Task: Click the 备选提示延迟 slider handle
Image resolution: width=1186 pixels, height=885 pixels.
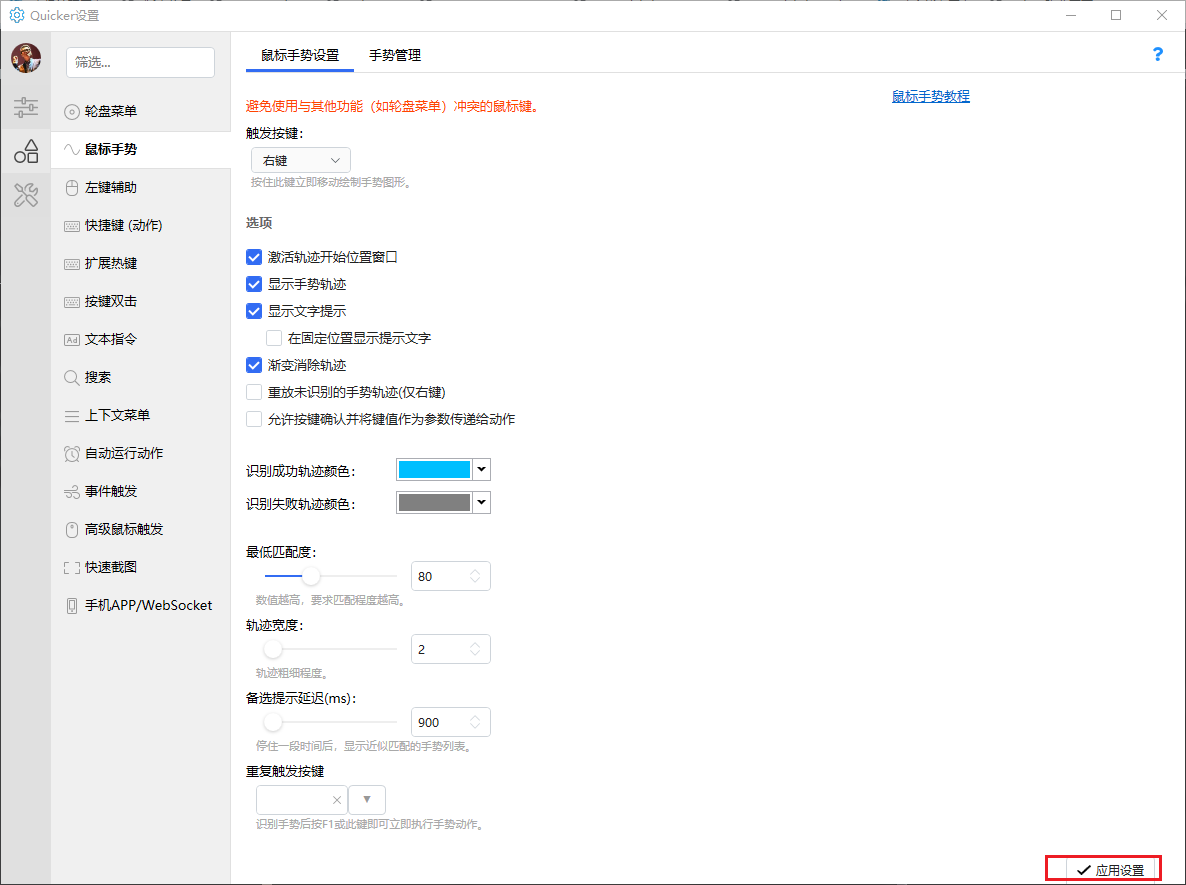Action: pos(273,722)
